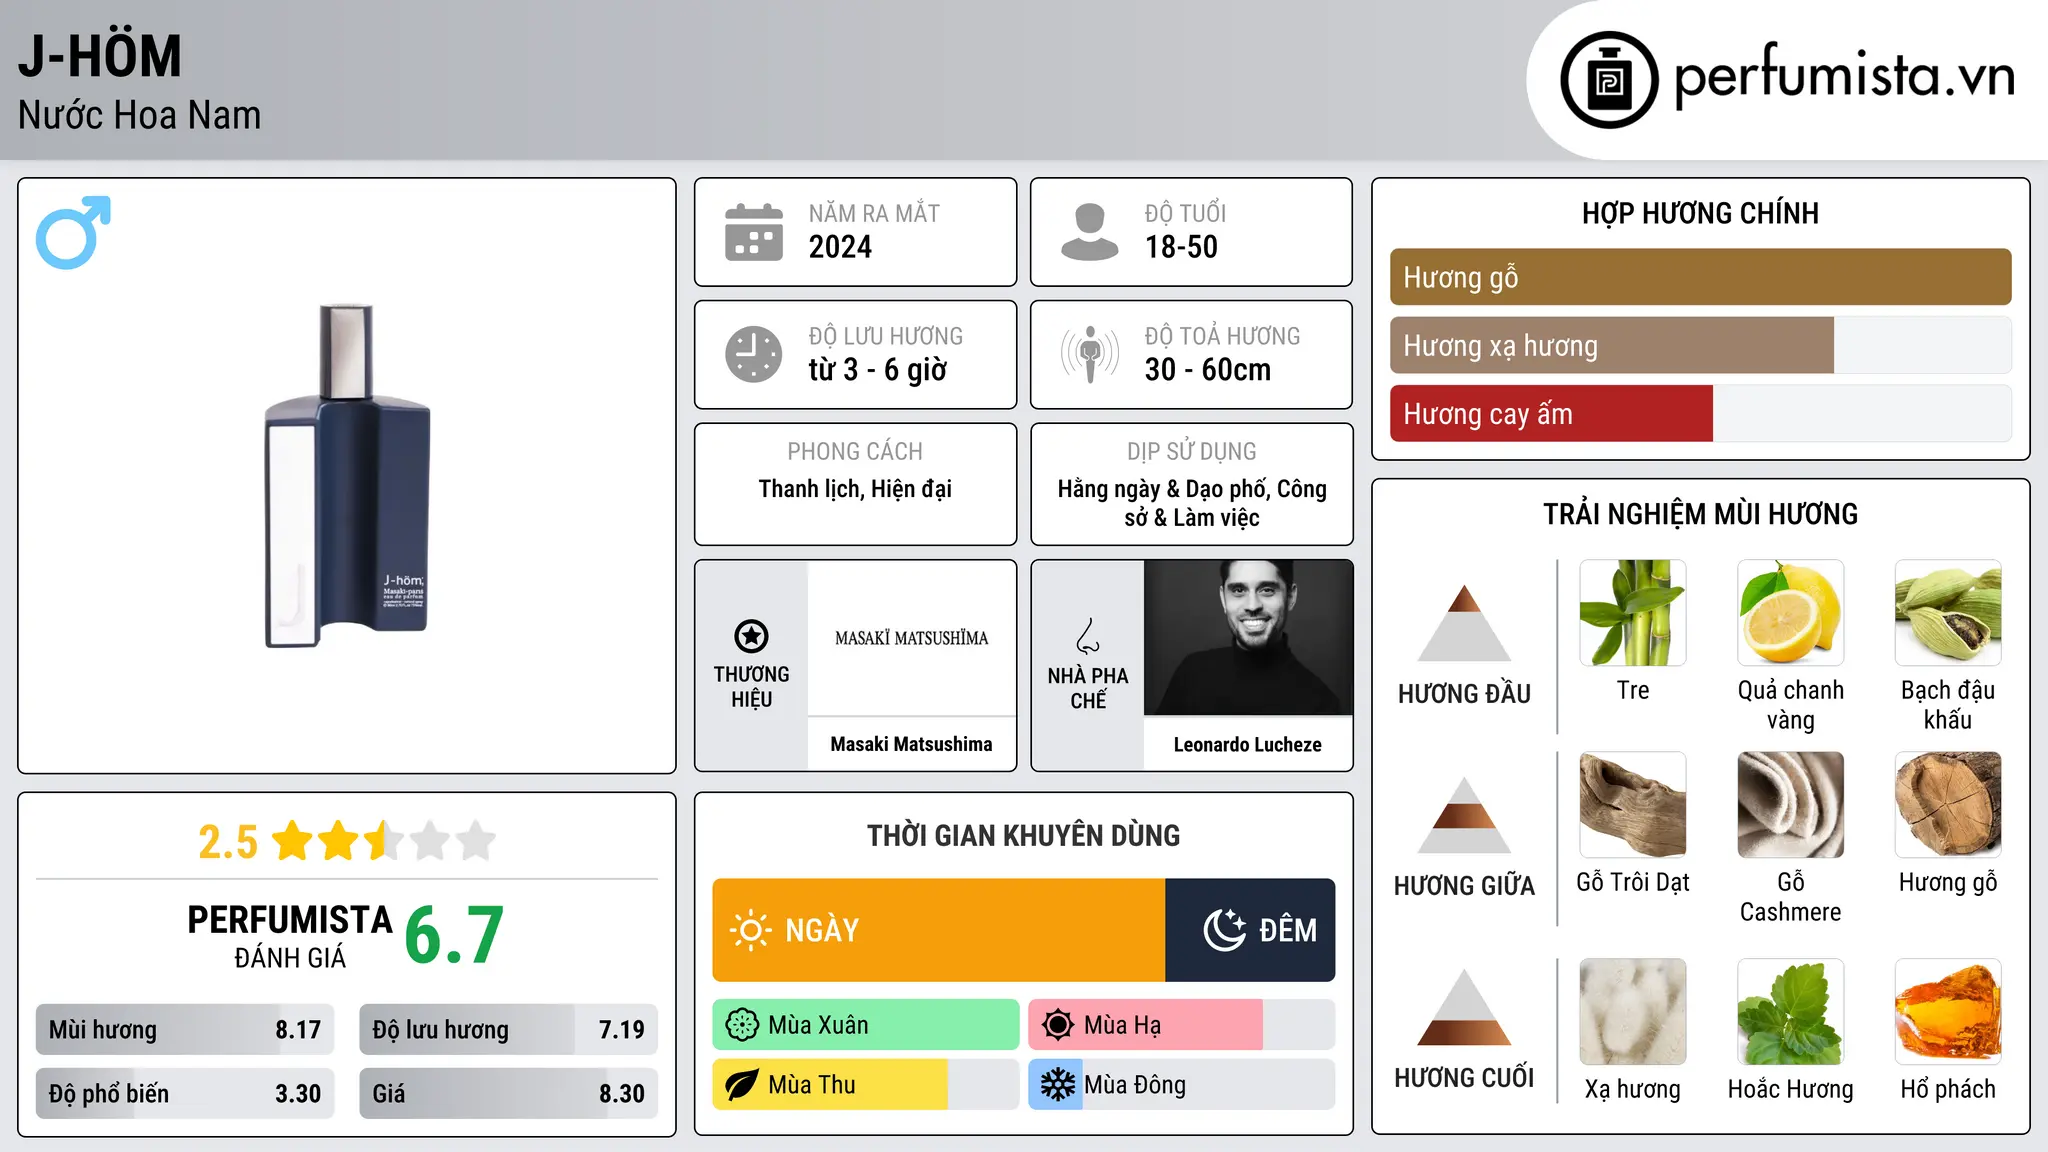
Task: Click the J-HÖM perfume bottle photo
Action: click(347, 476)
